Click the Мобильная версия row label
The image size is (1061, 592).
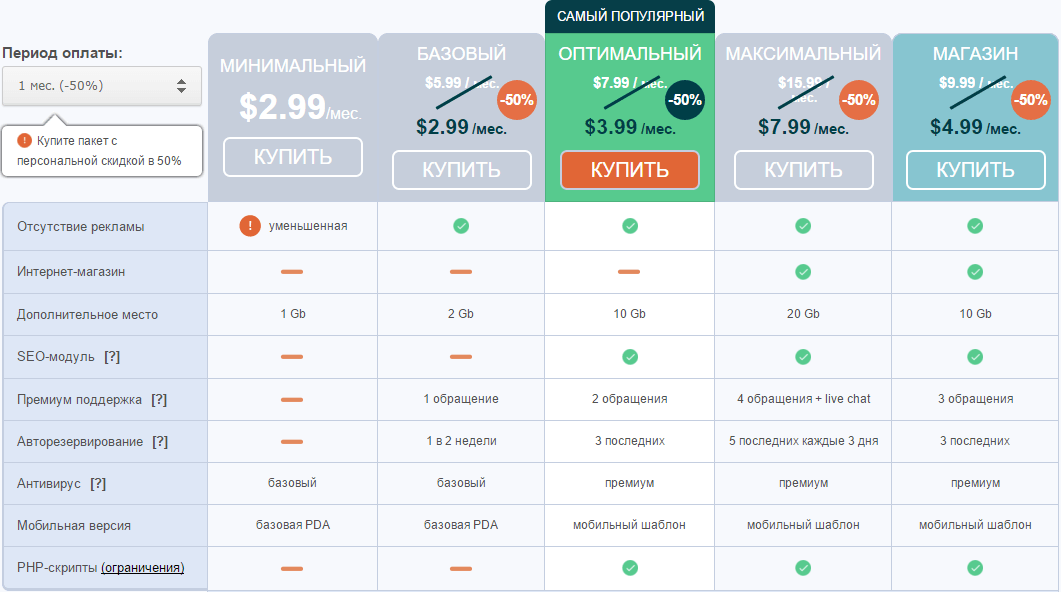pyautogui.click(x=74, y=525)
